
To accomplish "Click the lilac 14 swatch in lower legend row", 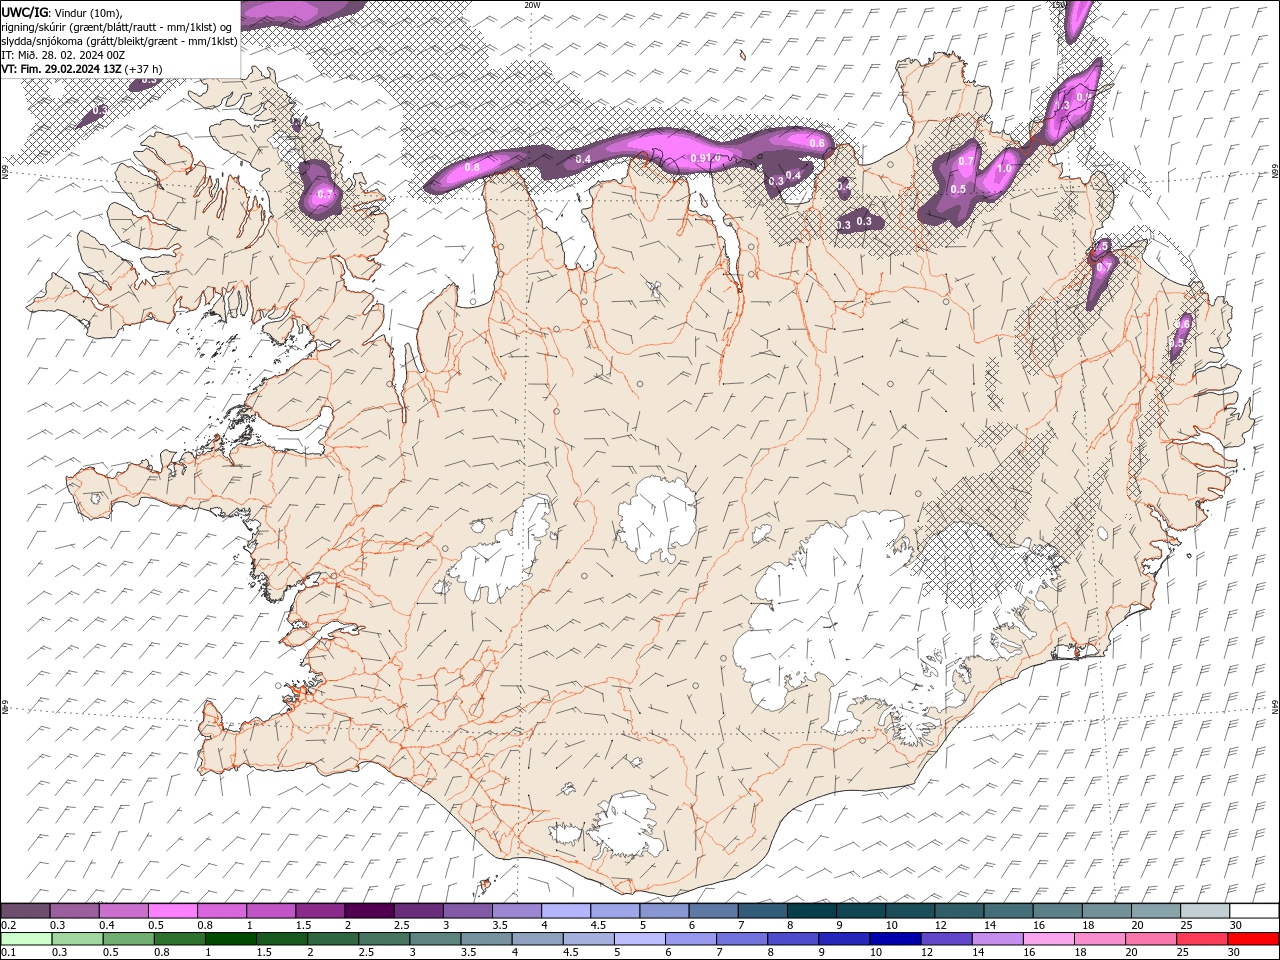I will (x=996, y=939).
